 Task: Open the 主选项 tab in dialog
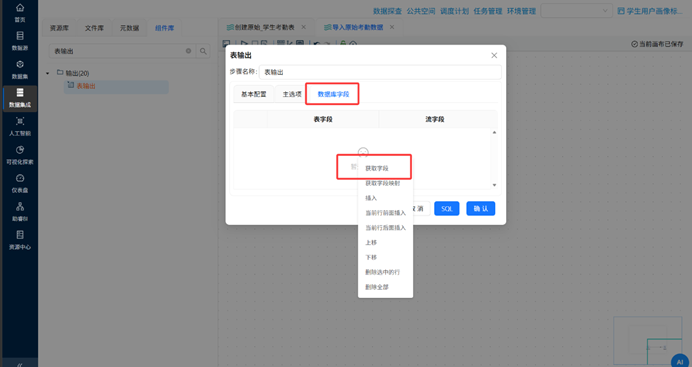click(292, 94)
